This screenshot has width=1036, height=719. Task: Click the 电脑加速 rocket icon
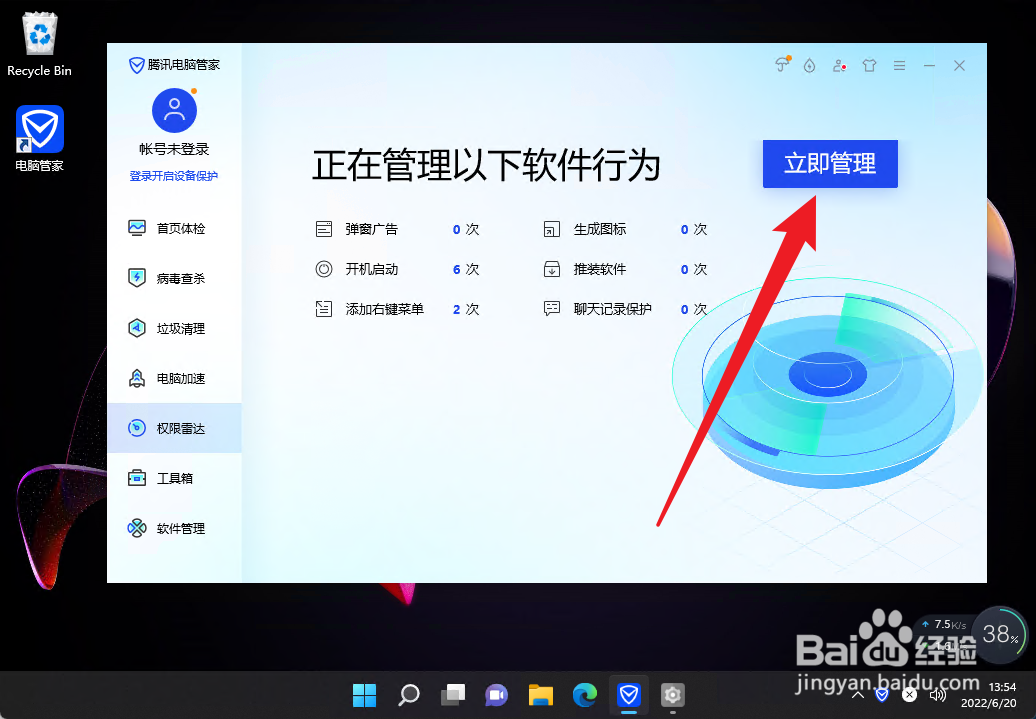pyautogui.click(x=137, y=378)
